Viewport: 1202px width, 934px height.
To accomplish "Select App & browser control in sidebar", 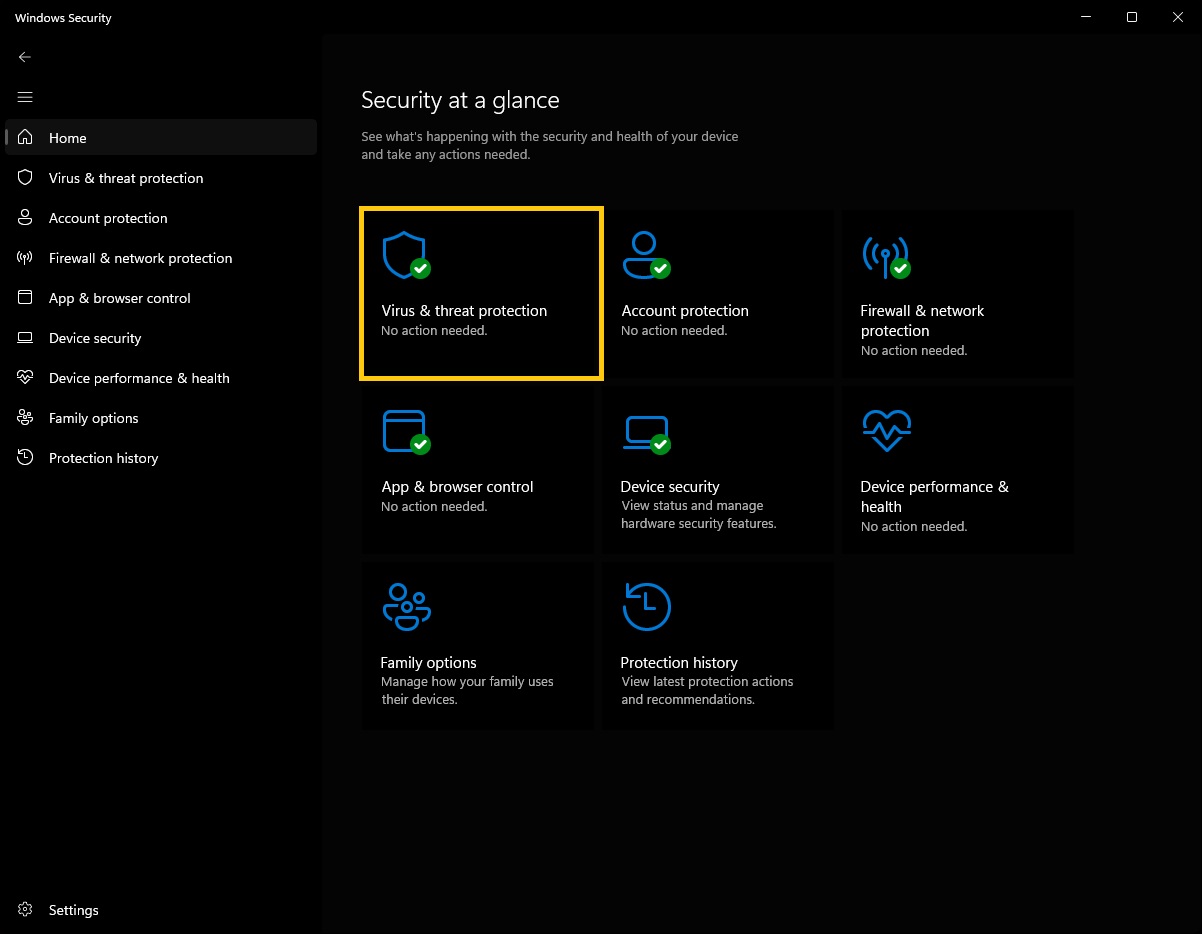I will [119, 298].
